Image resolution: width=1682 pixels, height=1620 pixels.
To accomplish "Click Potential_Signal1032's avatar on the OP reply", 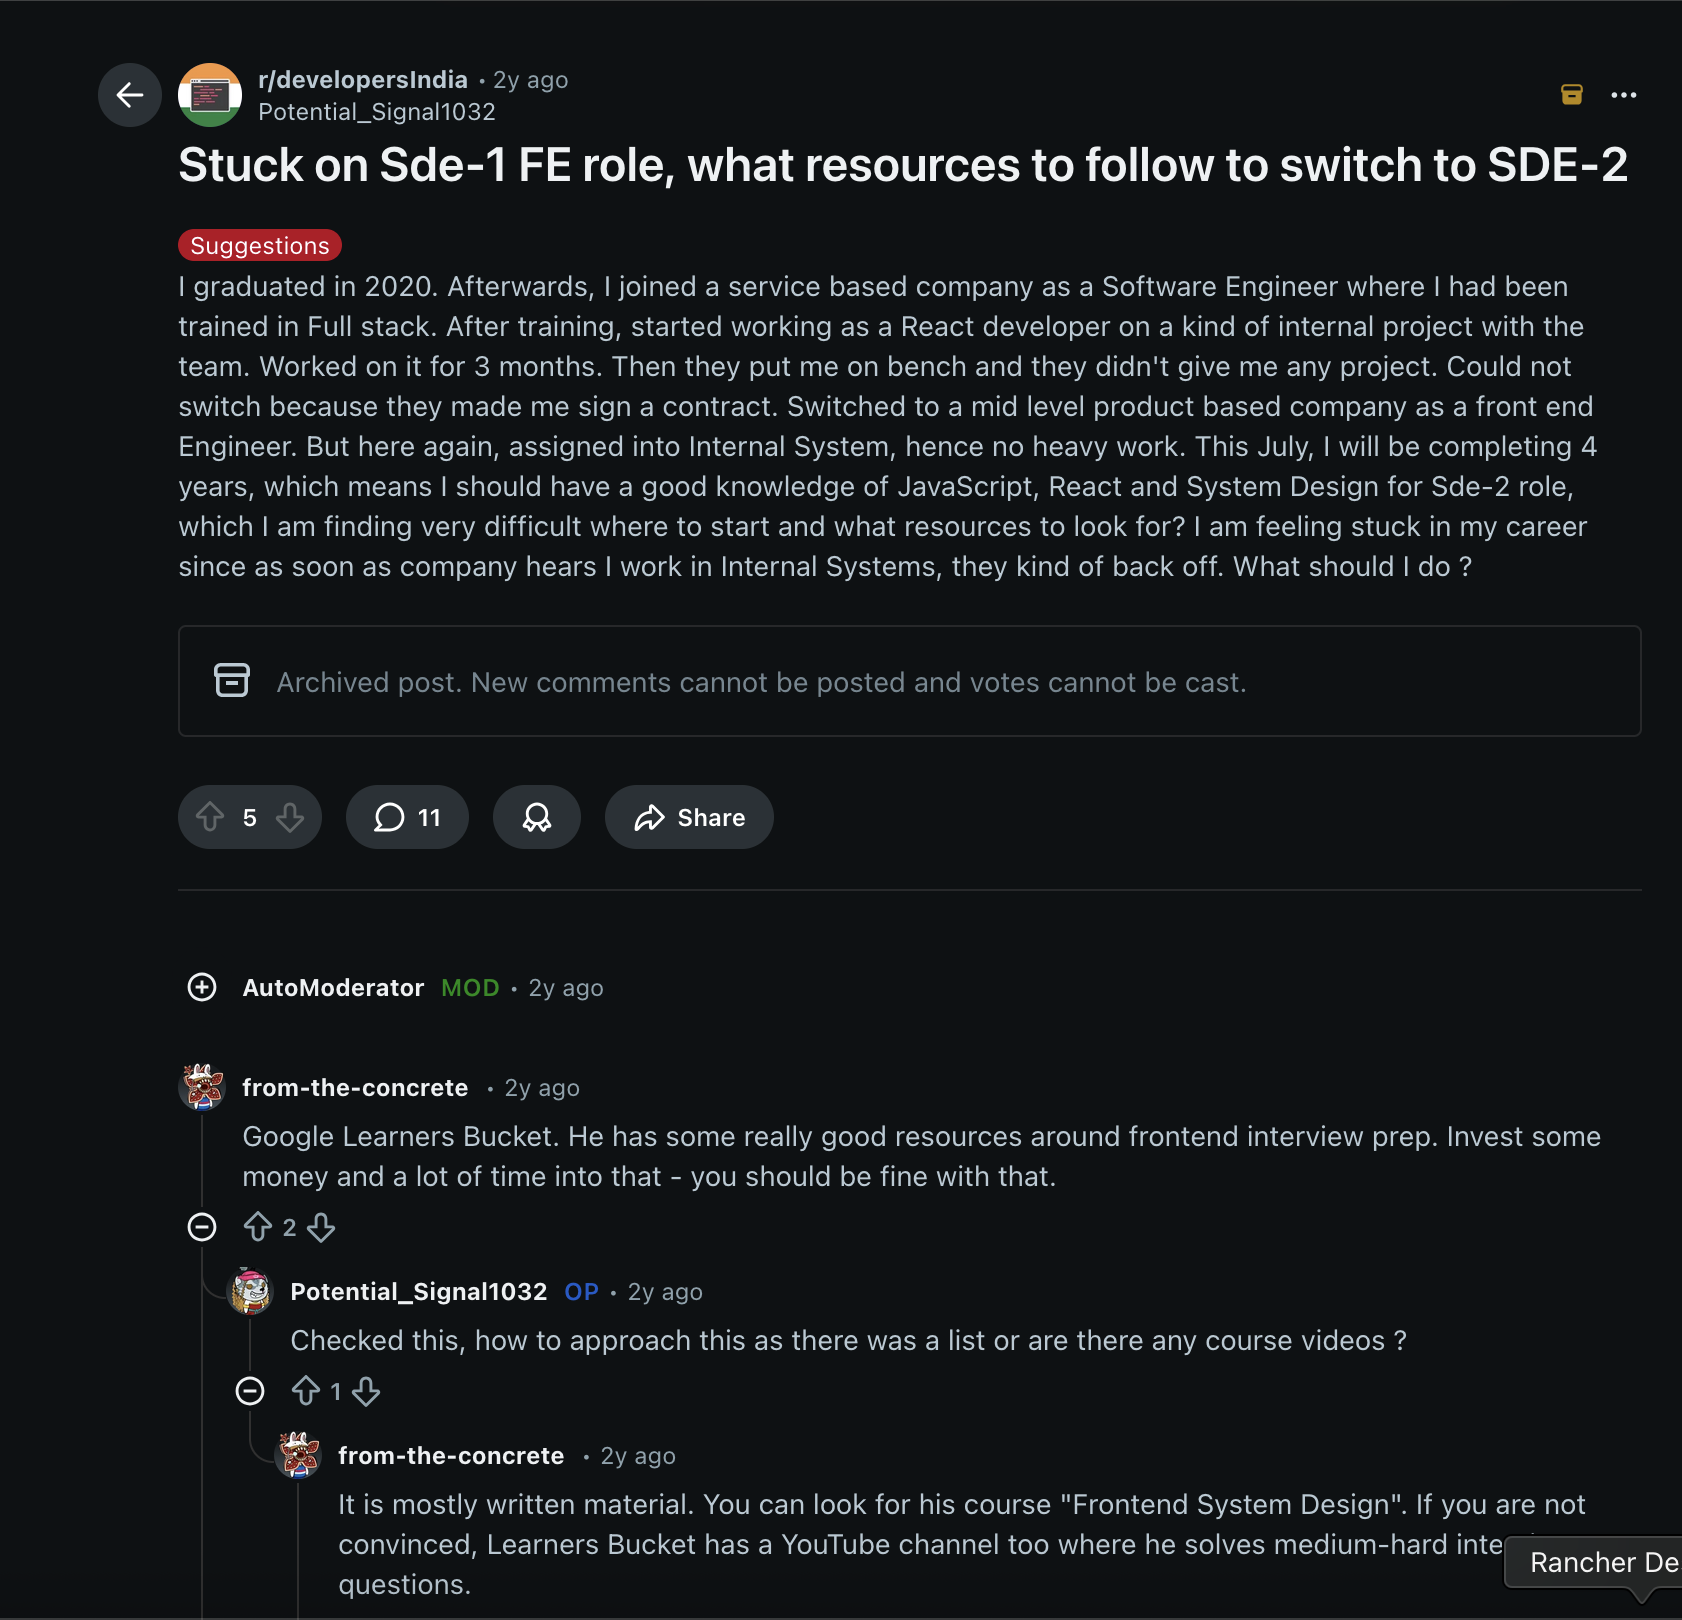I will [250, 1292].
